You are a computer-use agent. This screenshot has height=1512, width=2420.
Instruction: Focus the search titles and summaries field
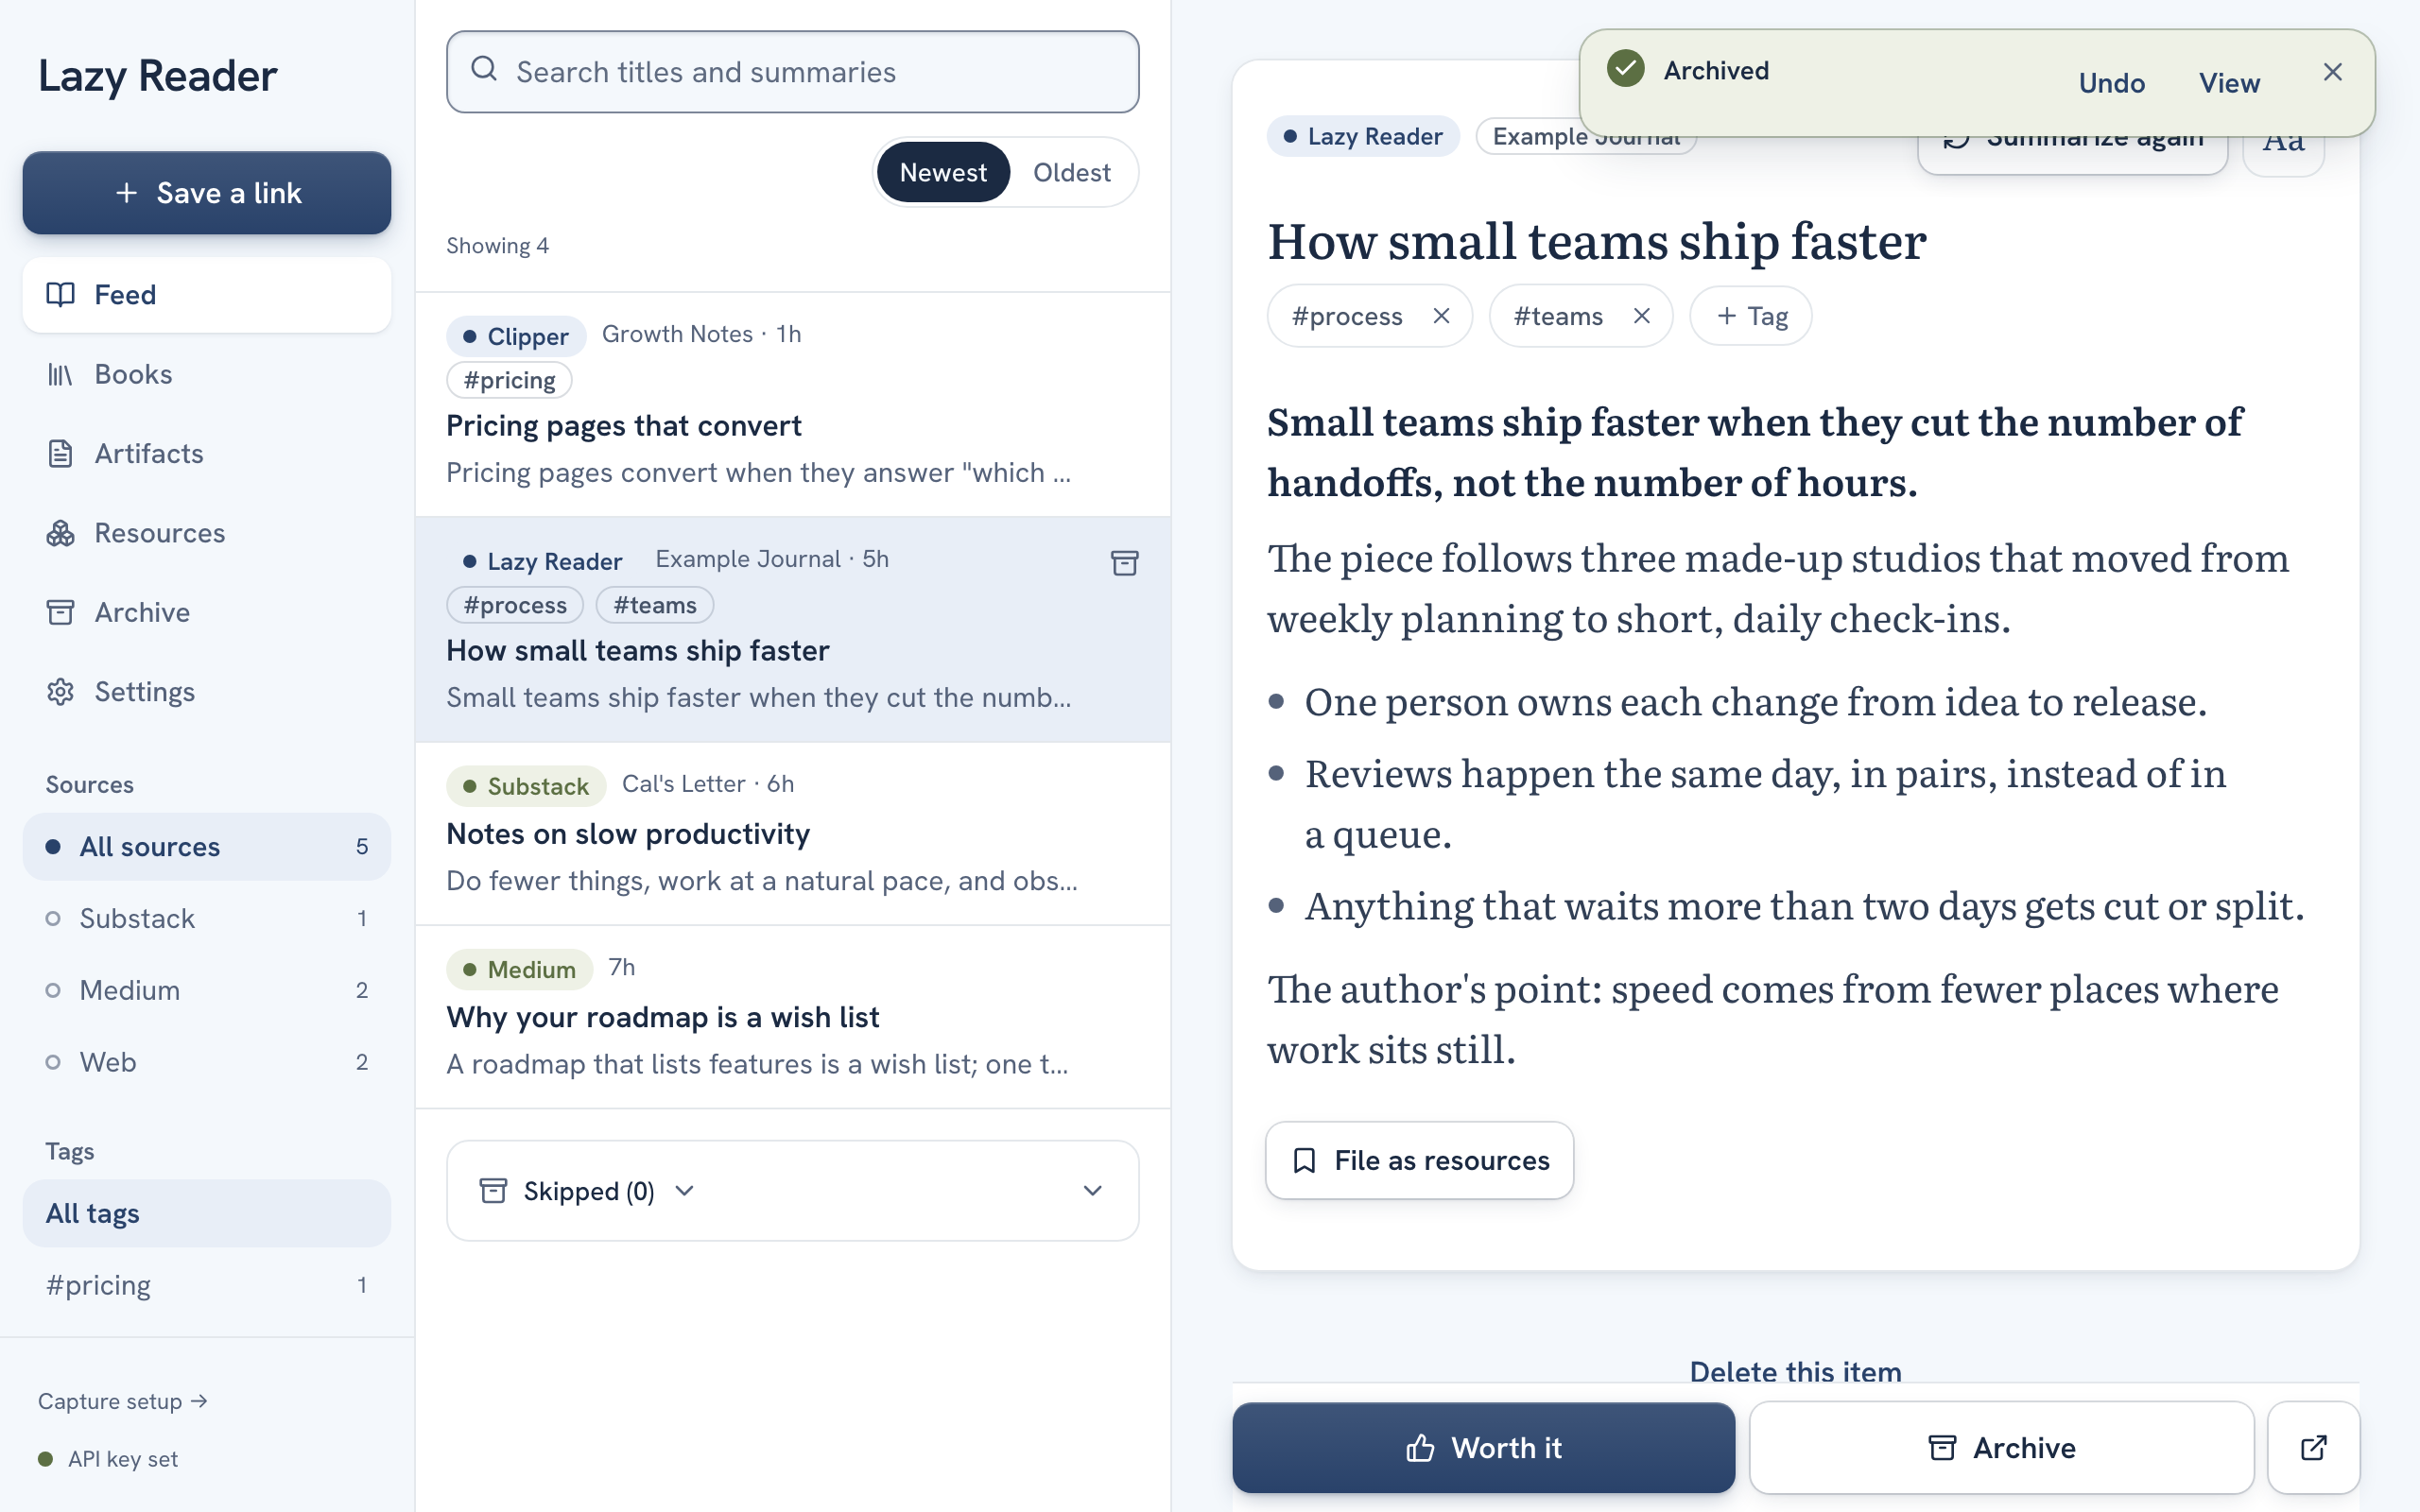792,72
